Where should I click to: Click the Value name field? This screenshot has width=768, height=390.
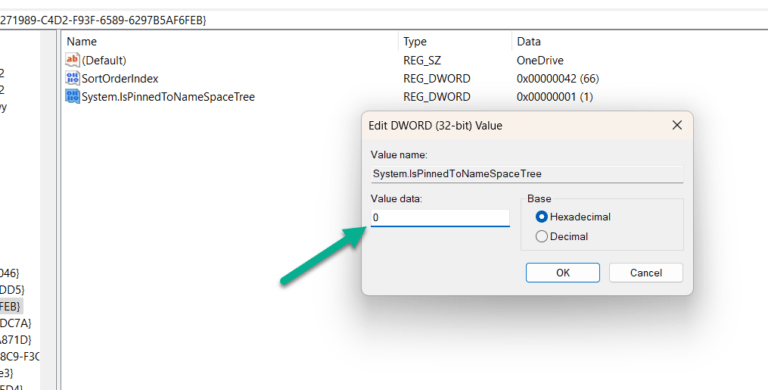(x=527, y=174)
